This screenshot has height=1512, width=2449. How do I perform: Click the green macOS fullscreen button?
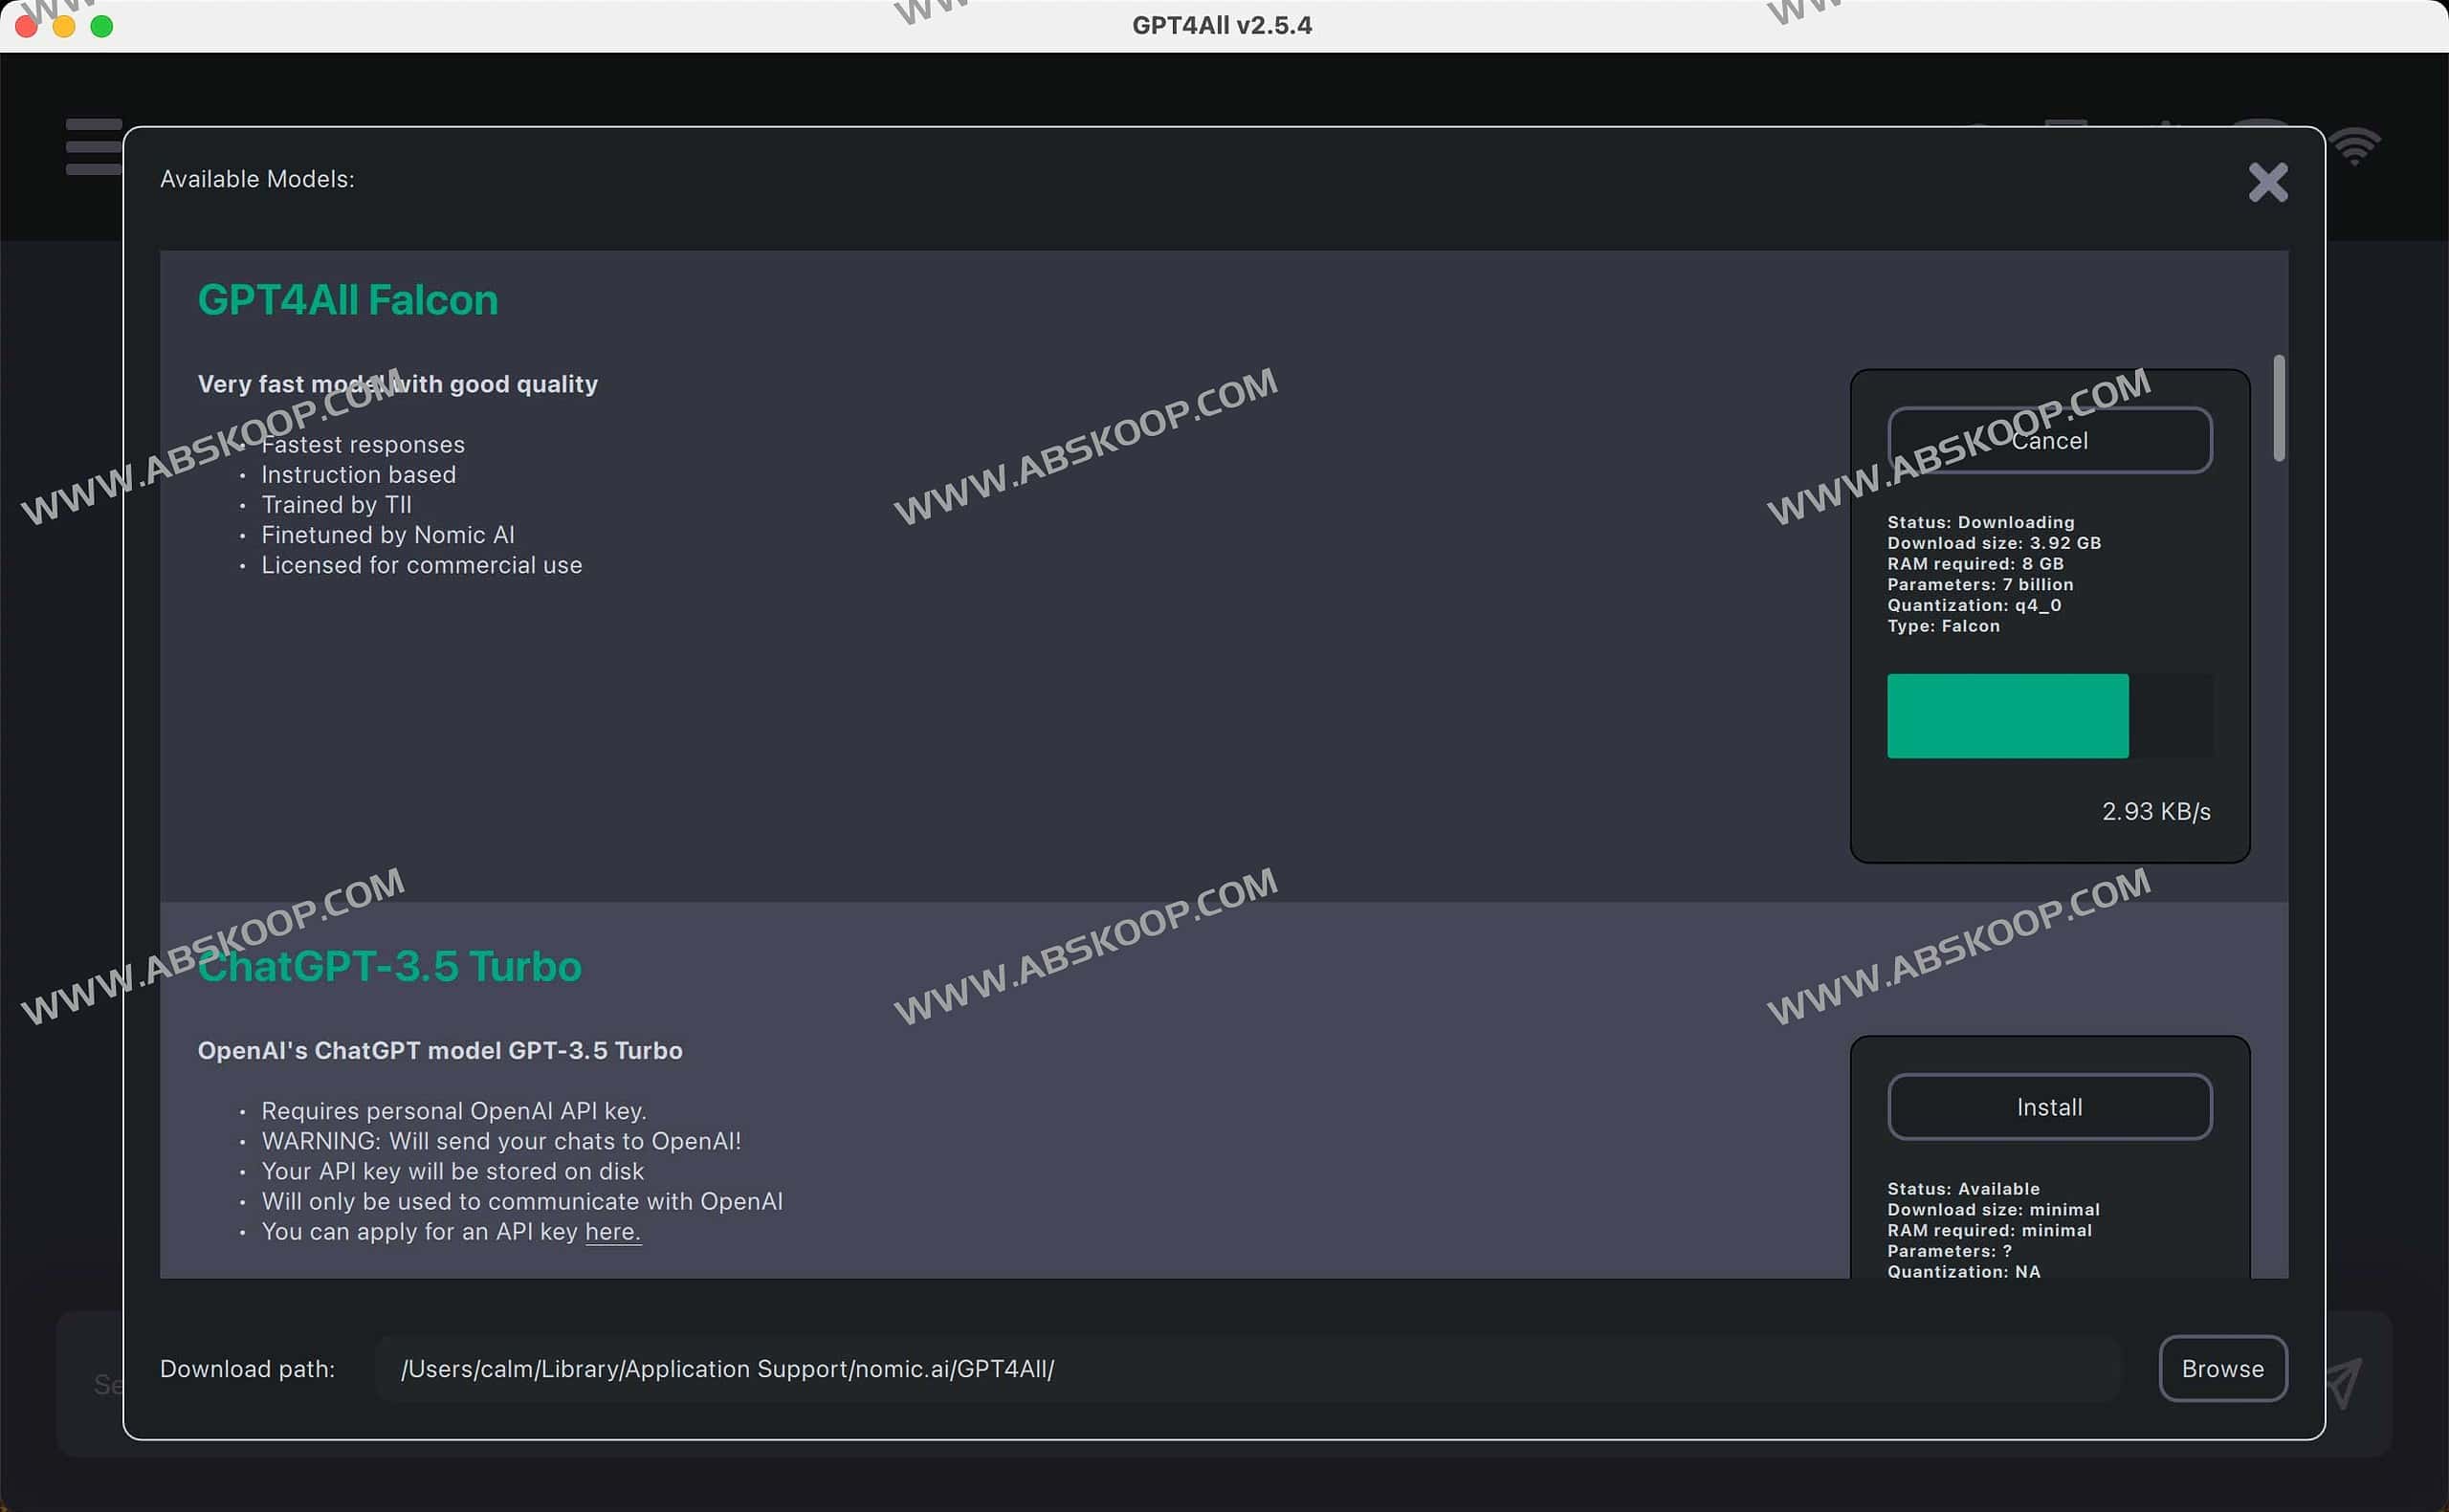101,26
